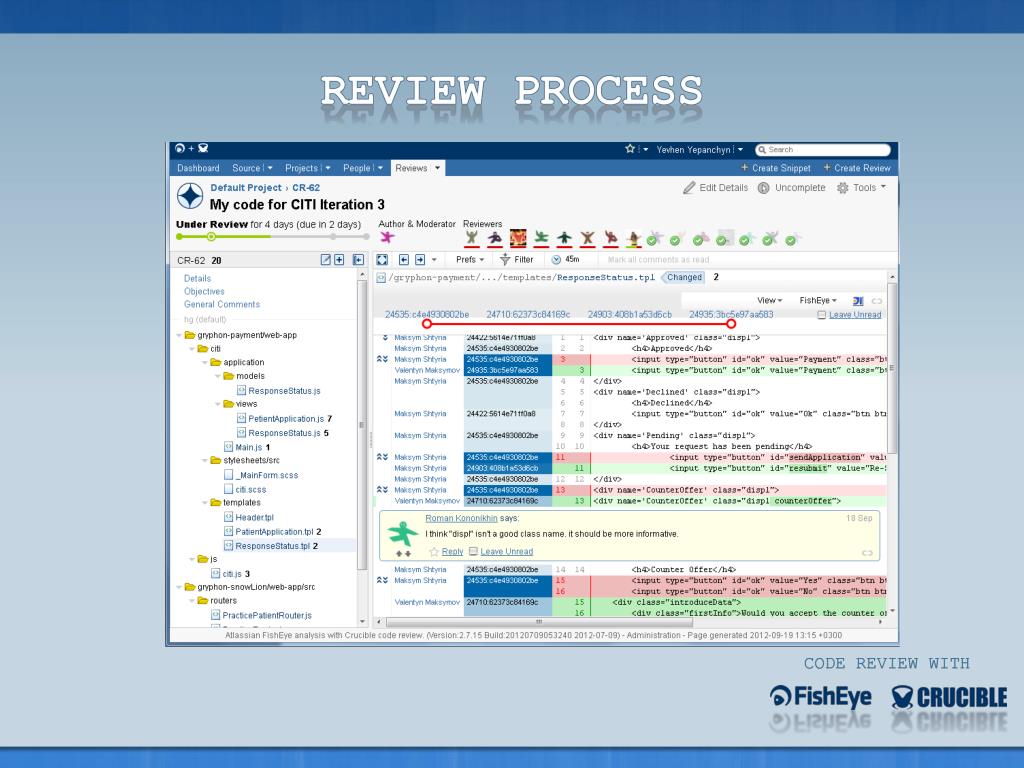Screen dimensions: 1024x768
Task: Click the FishEye logo icon in header
Action: tap(180, 149)
